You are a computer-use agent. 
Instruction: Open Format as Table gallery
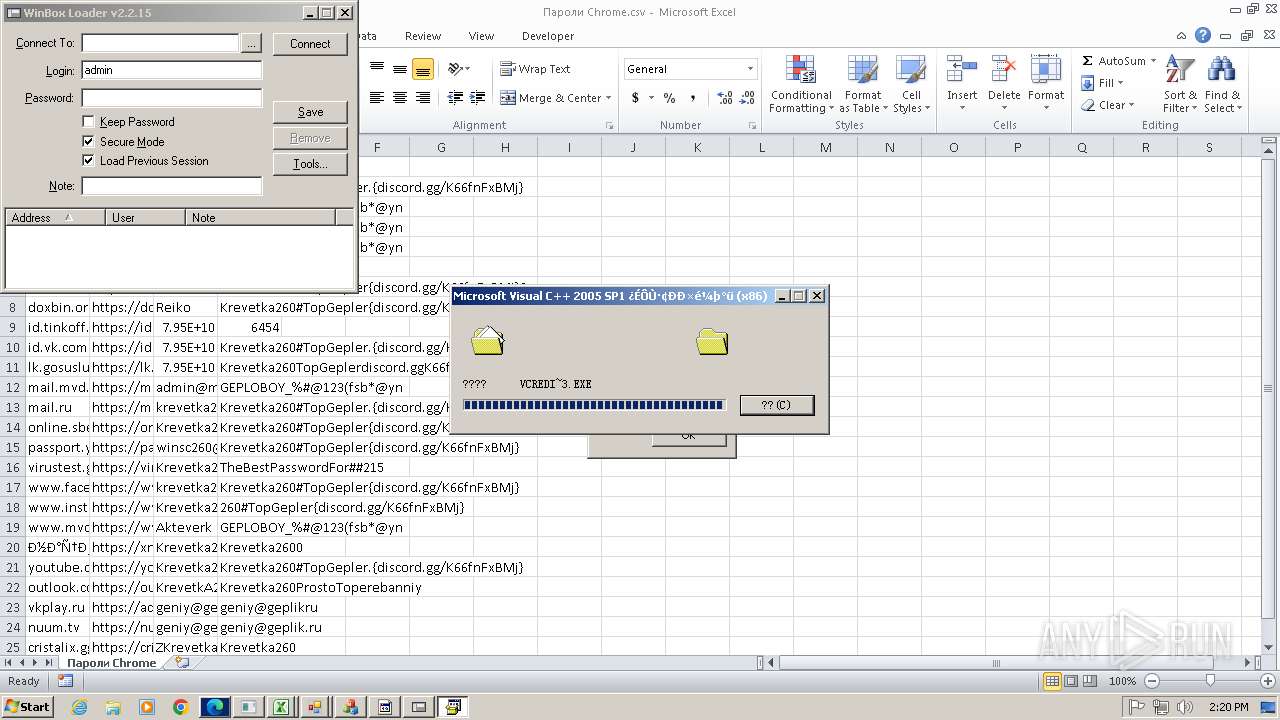862,85
